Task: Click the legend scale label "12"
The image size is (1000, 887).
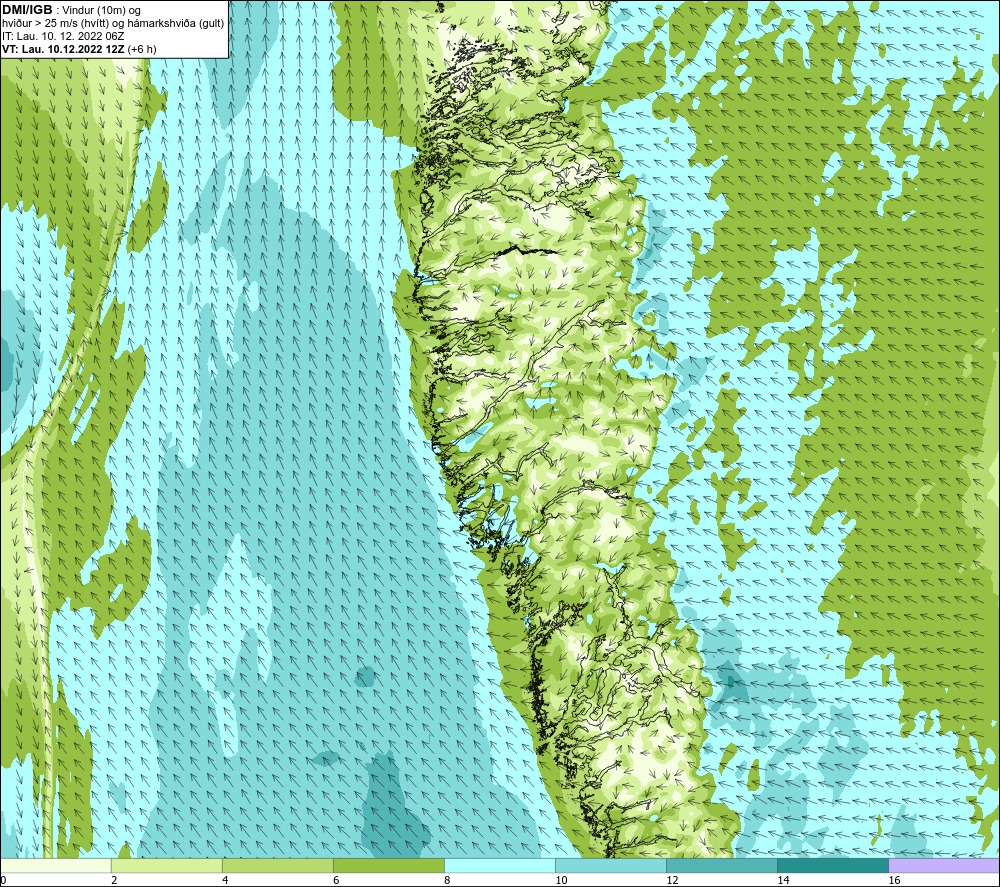Action: tap(672, 880)
